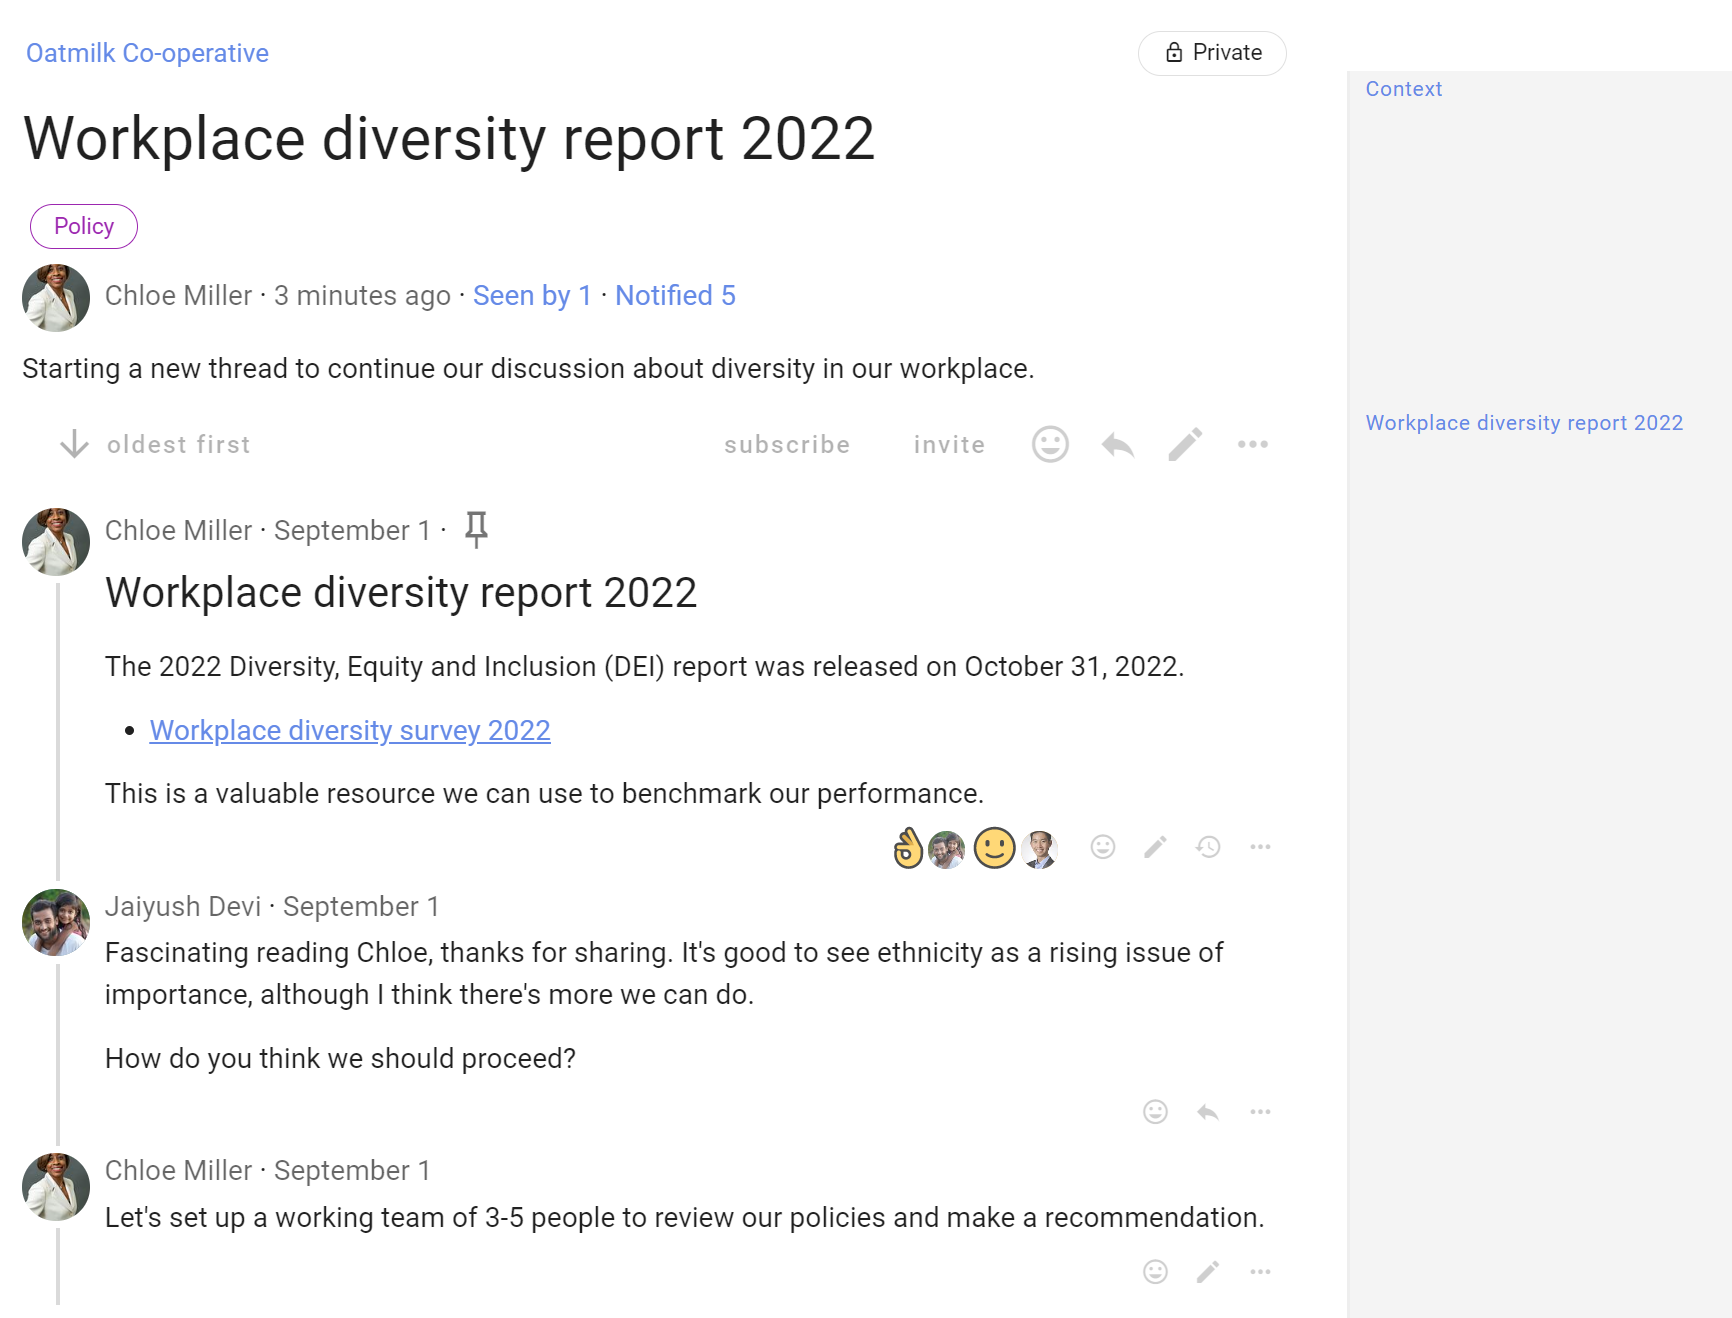Click the pin icon on Chloe's comment
1732x1318 pixels.
click(x=476, y=529)
